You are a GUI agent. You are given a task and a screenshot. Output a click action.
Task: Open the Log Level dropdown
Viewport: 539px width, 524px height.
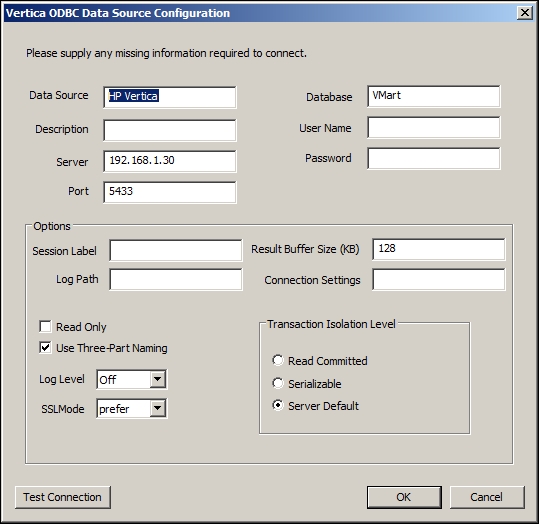click(x=157, y=379)
